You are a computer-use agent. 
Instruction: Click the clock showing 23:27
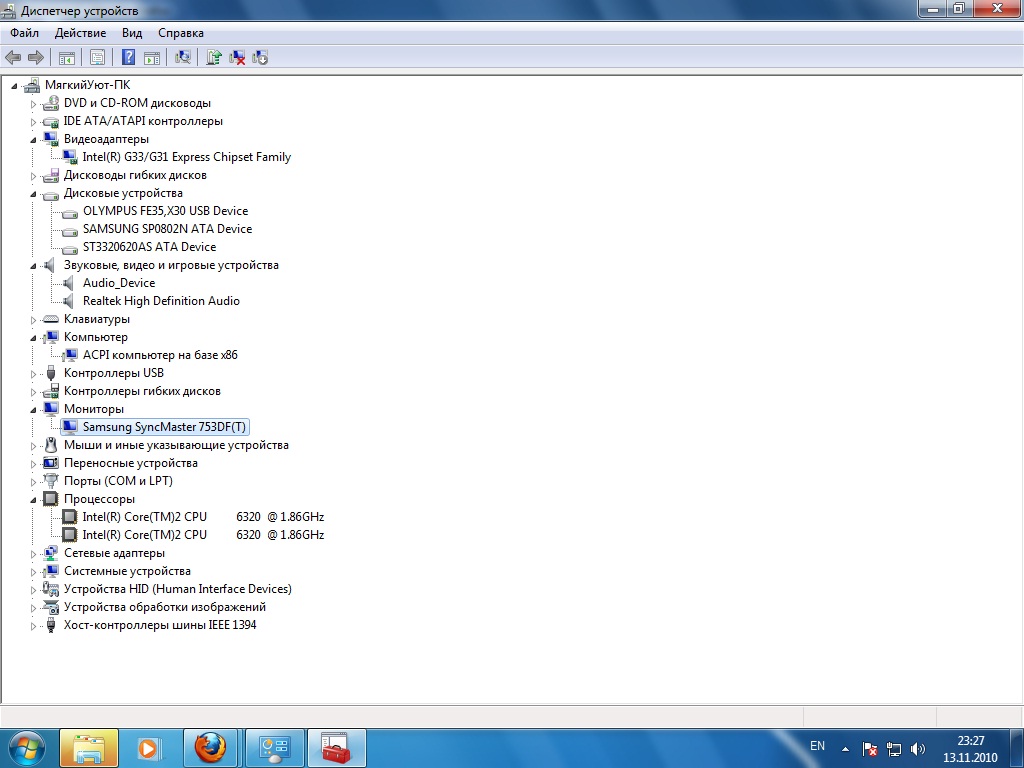pyautogui.click(x=970, y=741)
